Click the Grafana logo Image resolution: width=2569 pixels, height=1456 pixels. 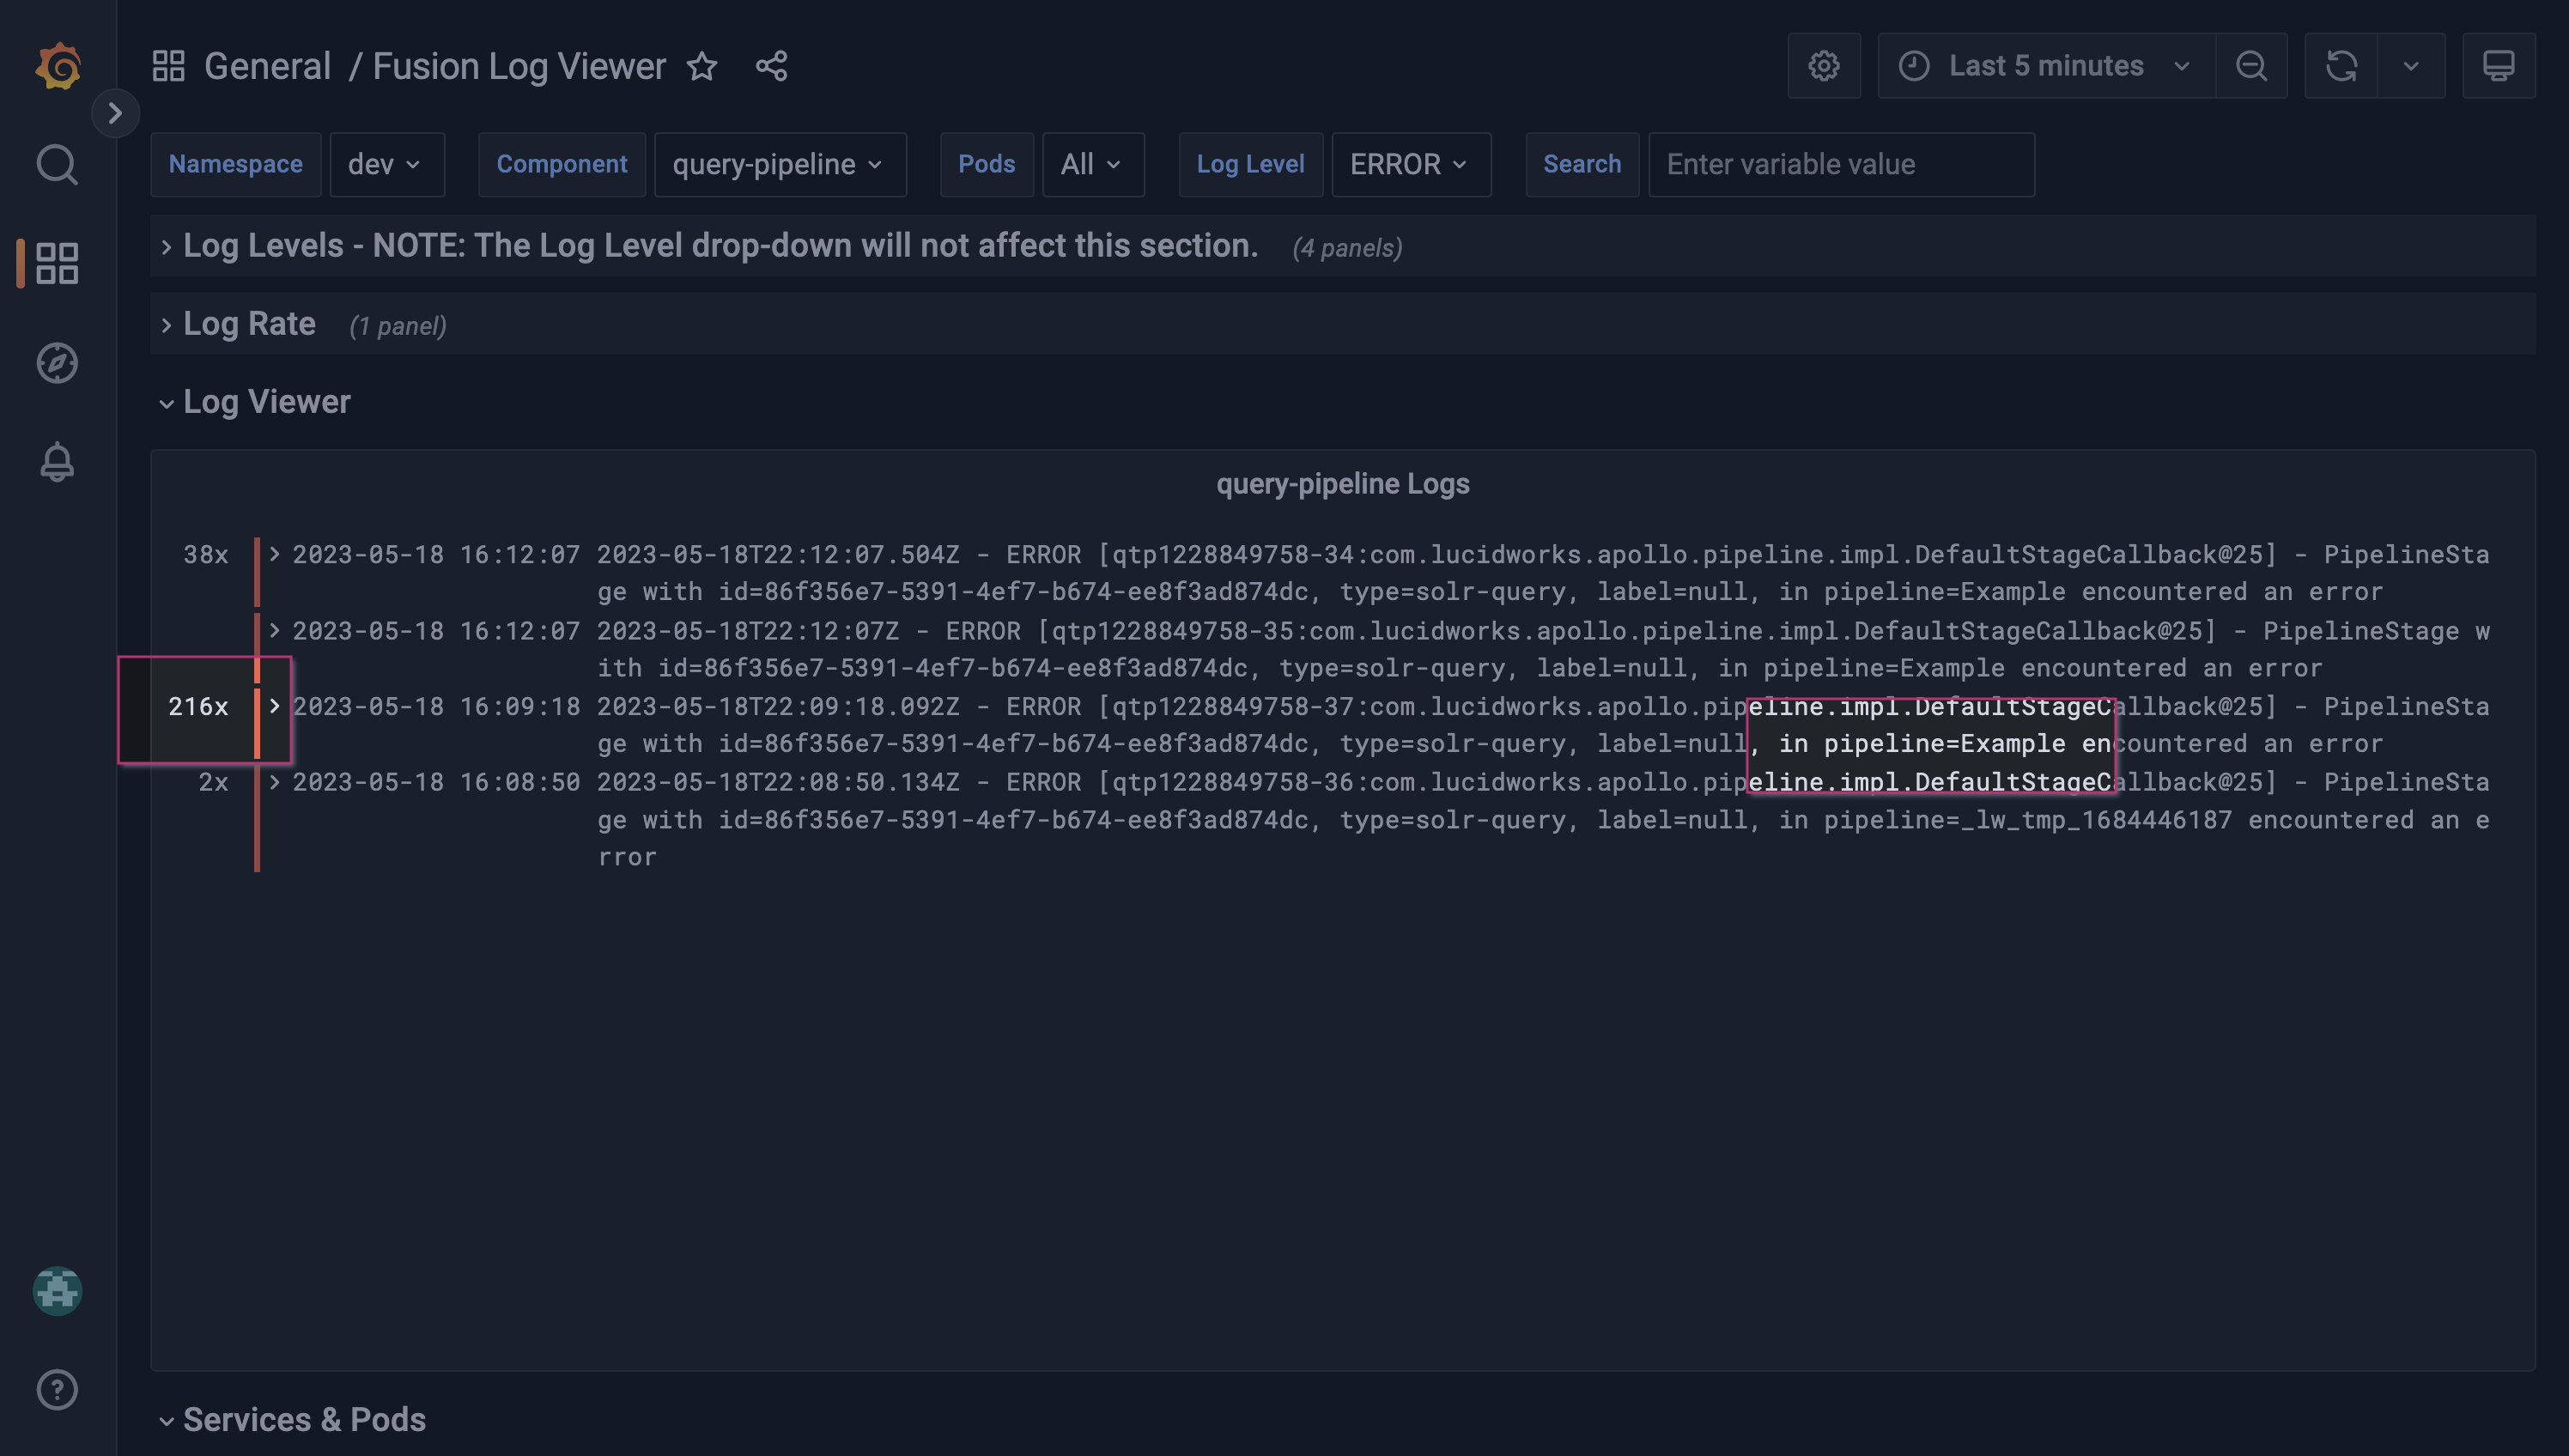point(57,66)
